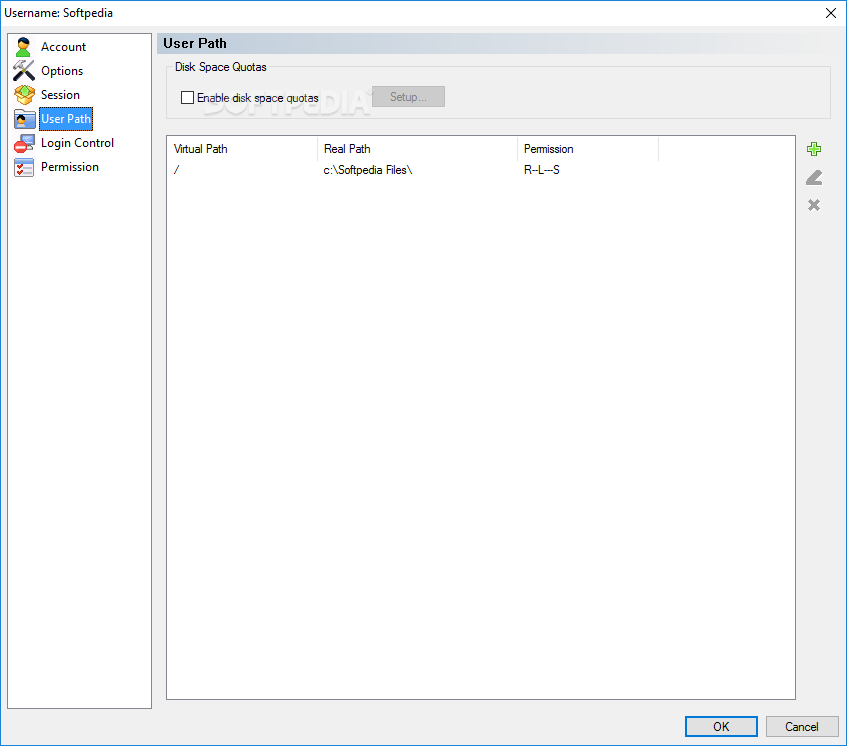Select the User Path section
The image size is (847, 746).
coord(66,119)
